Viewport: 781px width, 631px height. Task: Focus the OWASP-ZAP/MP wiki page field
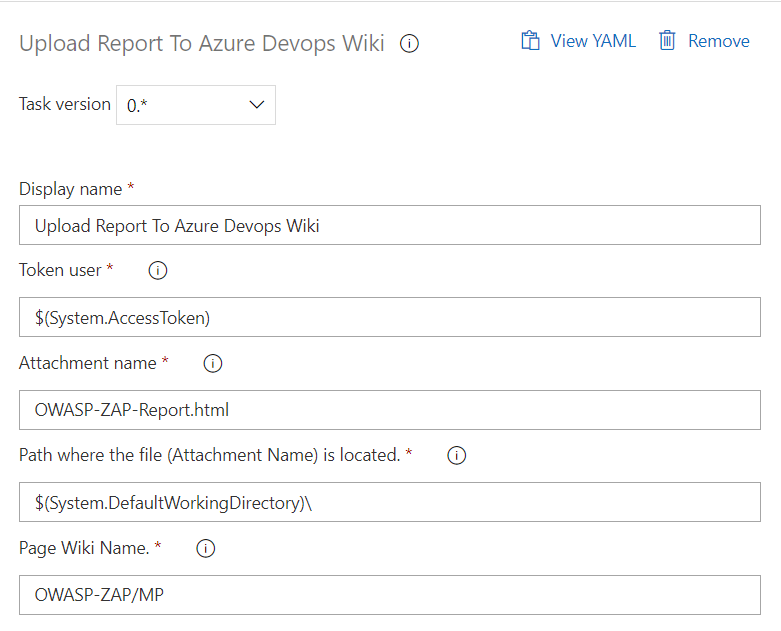click(390, 595)
